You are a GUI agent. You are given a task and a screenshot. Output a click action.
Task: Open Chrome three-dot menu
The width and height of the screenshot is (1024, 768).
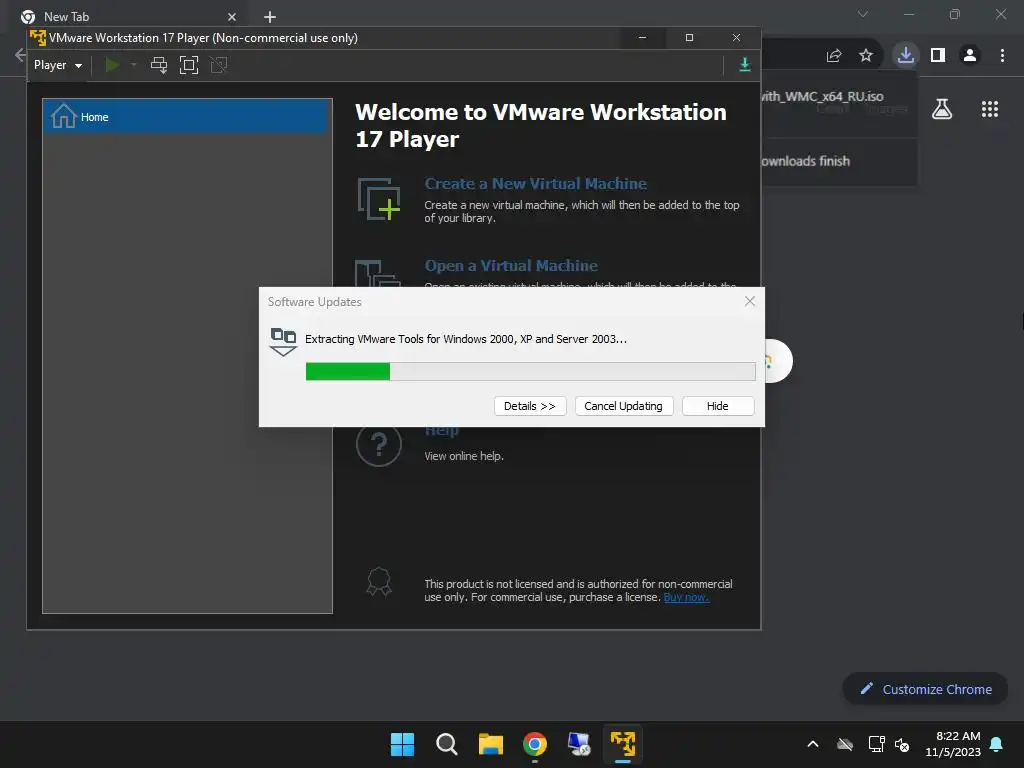tap(1002, 56)
